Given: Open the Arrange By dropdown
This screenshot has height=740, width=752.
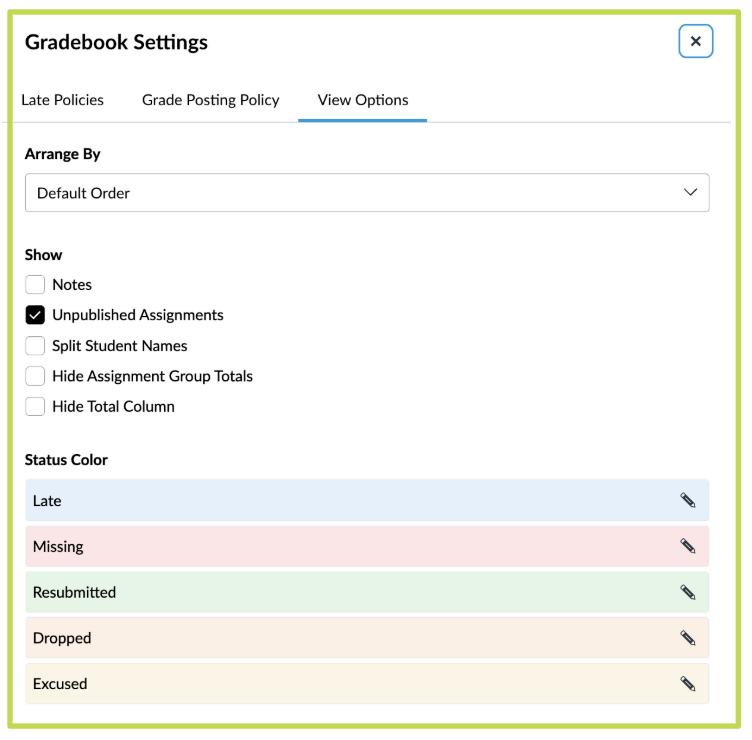Looking at the screenshot, I should [366, 193].
